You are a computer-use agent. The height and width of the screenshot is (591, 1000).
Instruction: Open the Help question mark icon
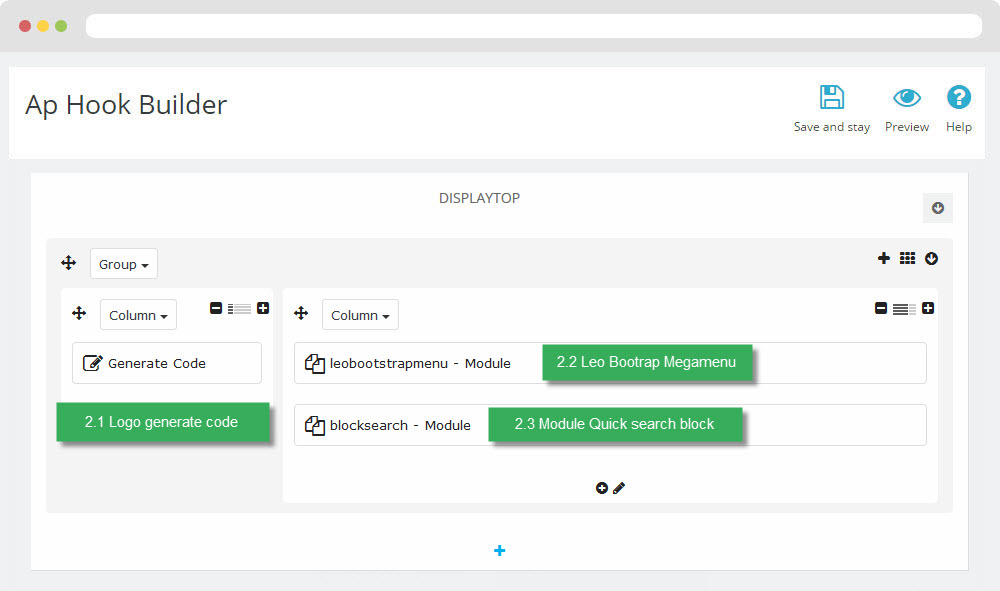click(959, 98)
